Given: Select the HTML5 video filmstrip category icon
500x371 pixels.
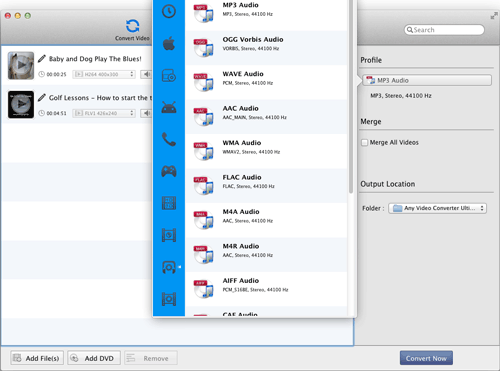Looking at the screenshot, I should pos(169,203).
